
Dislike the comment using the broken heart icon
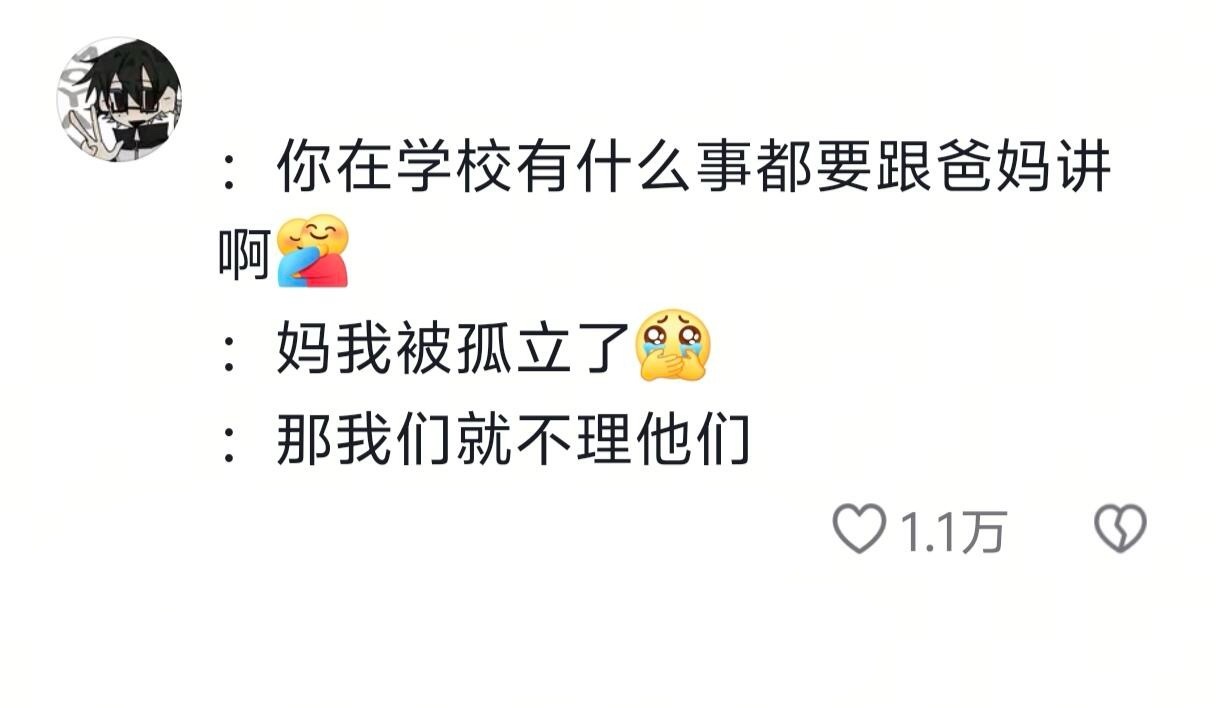pos(1120,529)
